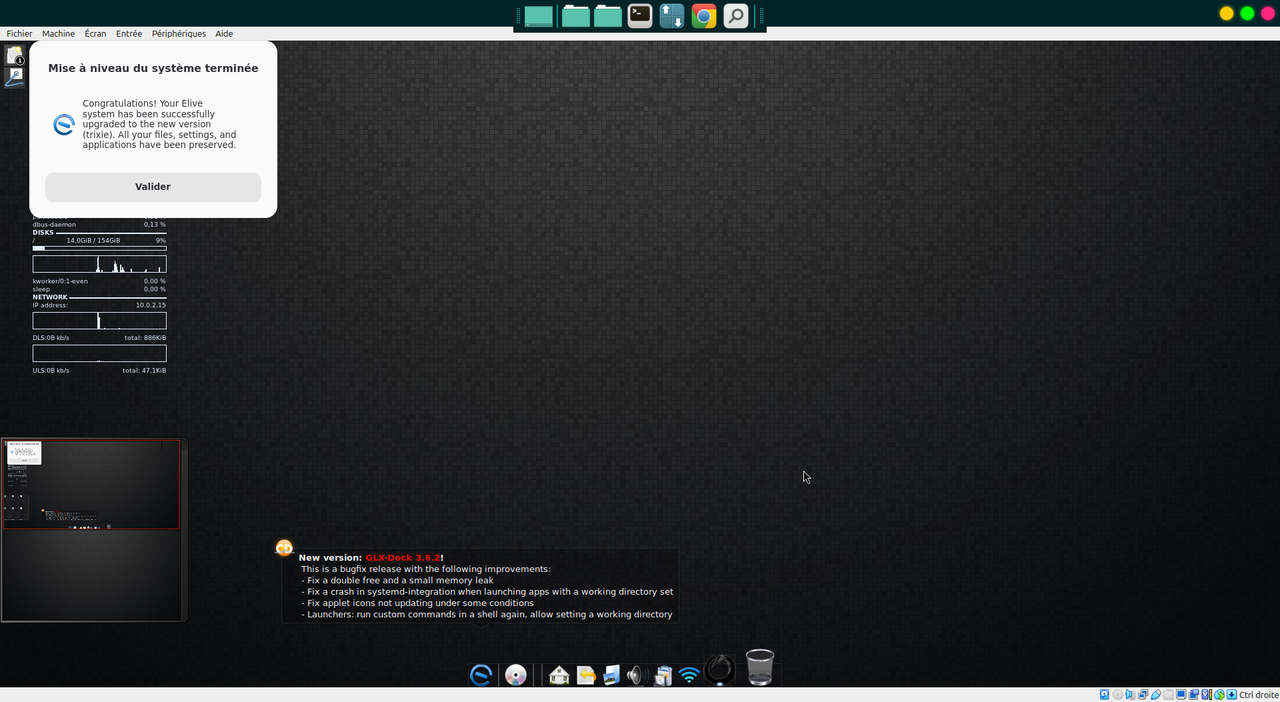Click the document icon with badge at top-left
1280x702 pixels.
click(15, 56)
